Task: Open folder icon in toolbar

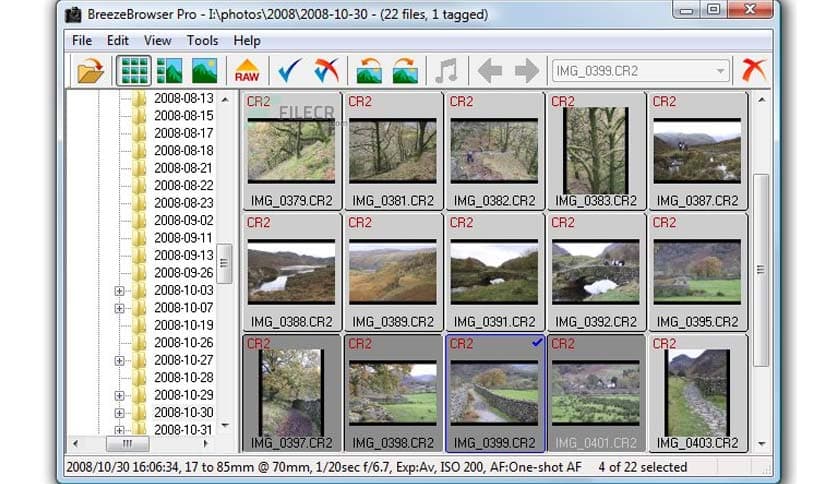Action: coord(90,70)
